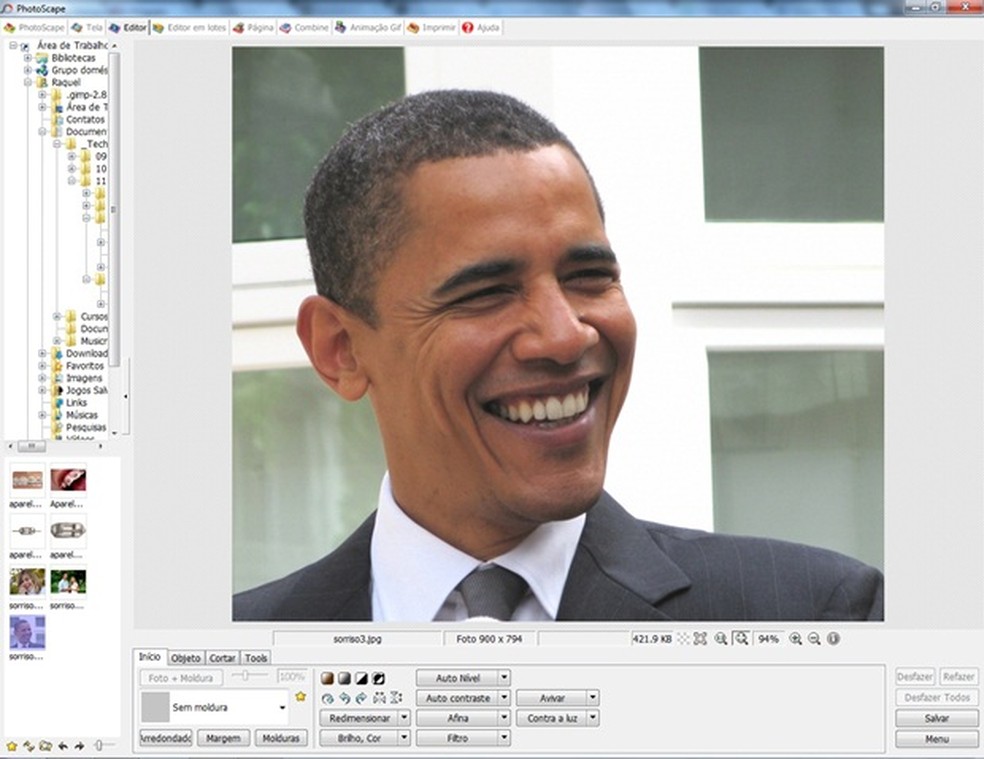Click the Salvar button

937,718
